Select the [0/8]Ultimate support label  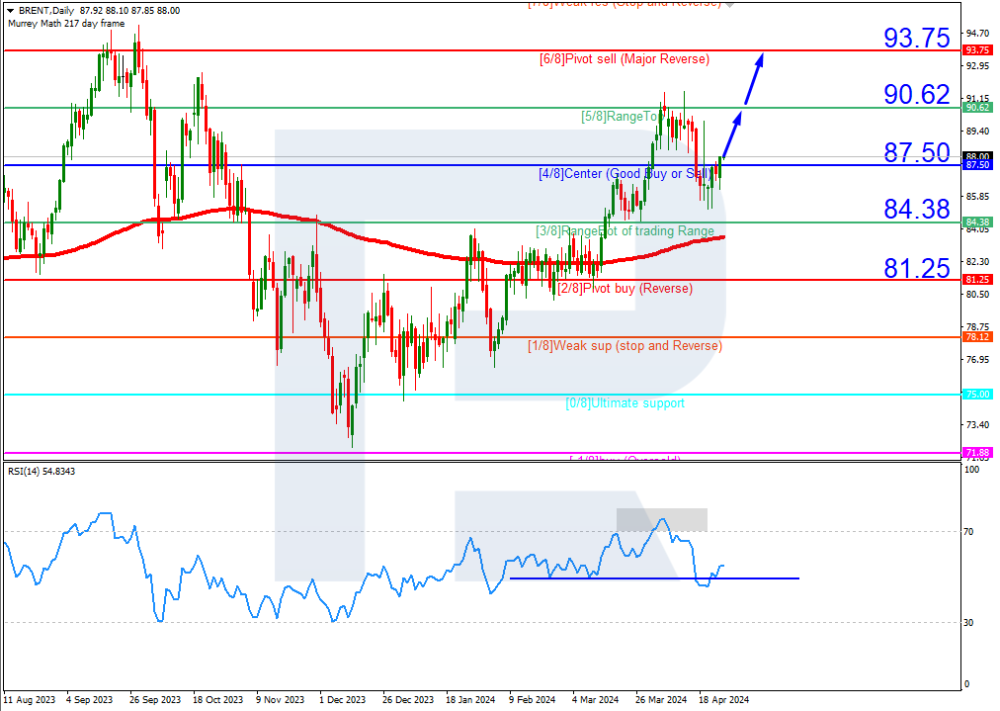click(x=625, y=403)
